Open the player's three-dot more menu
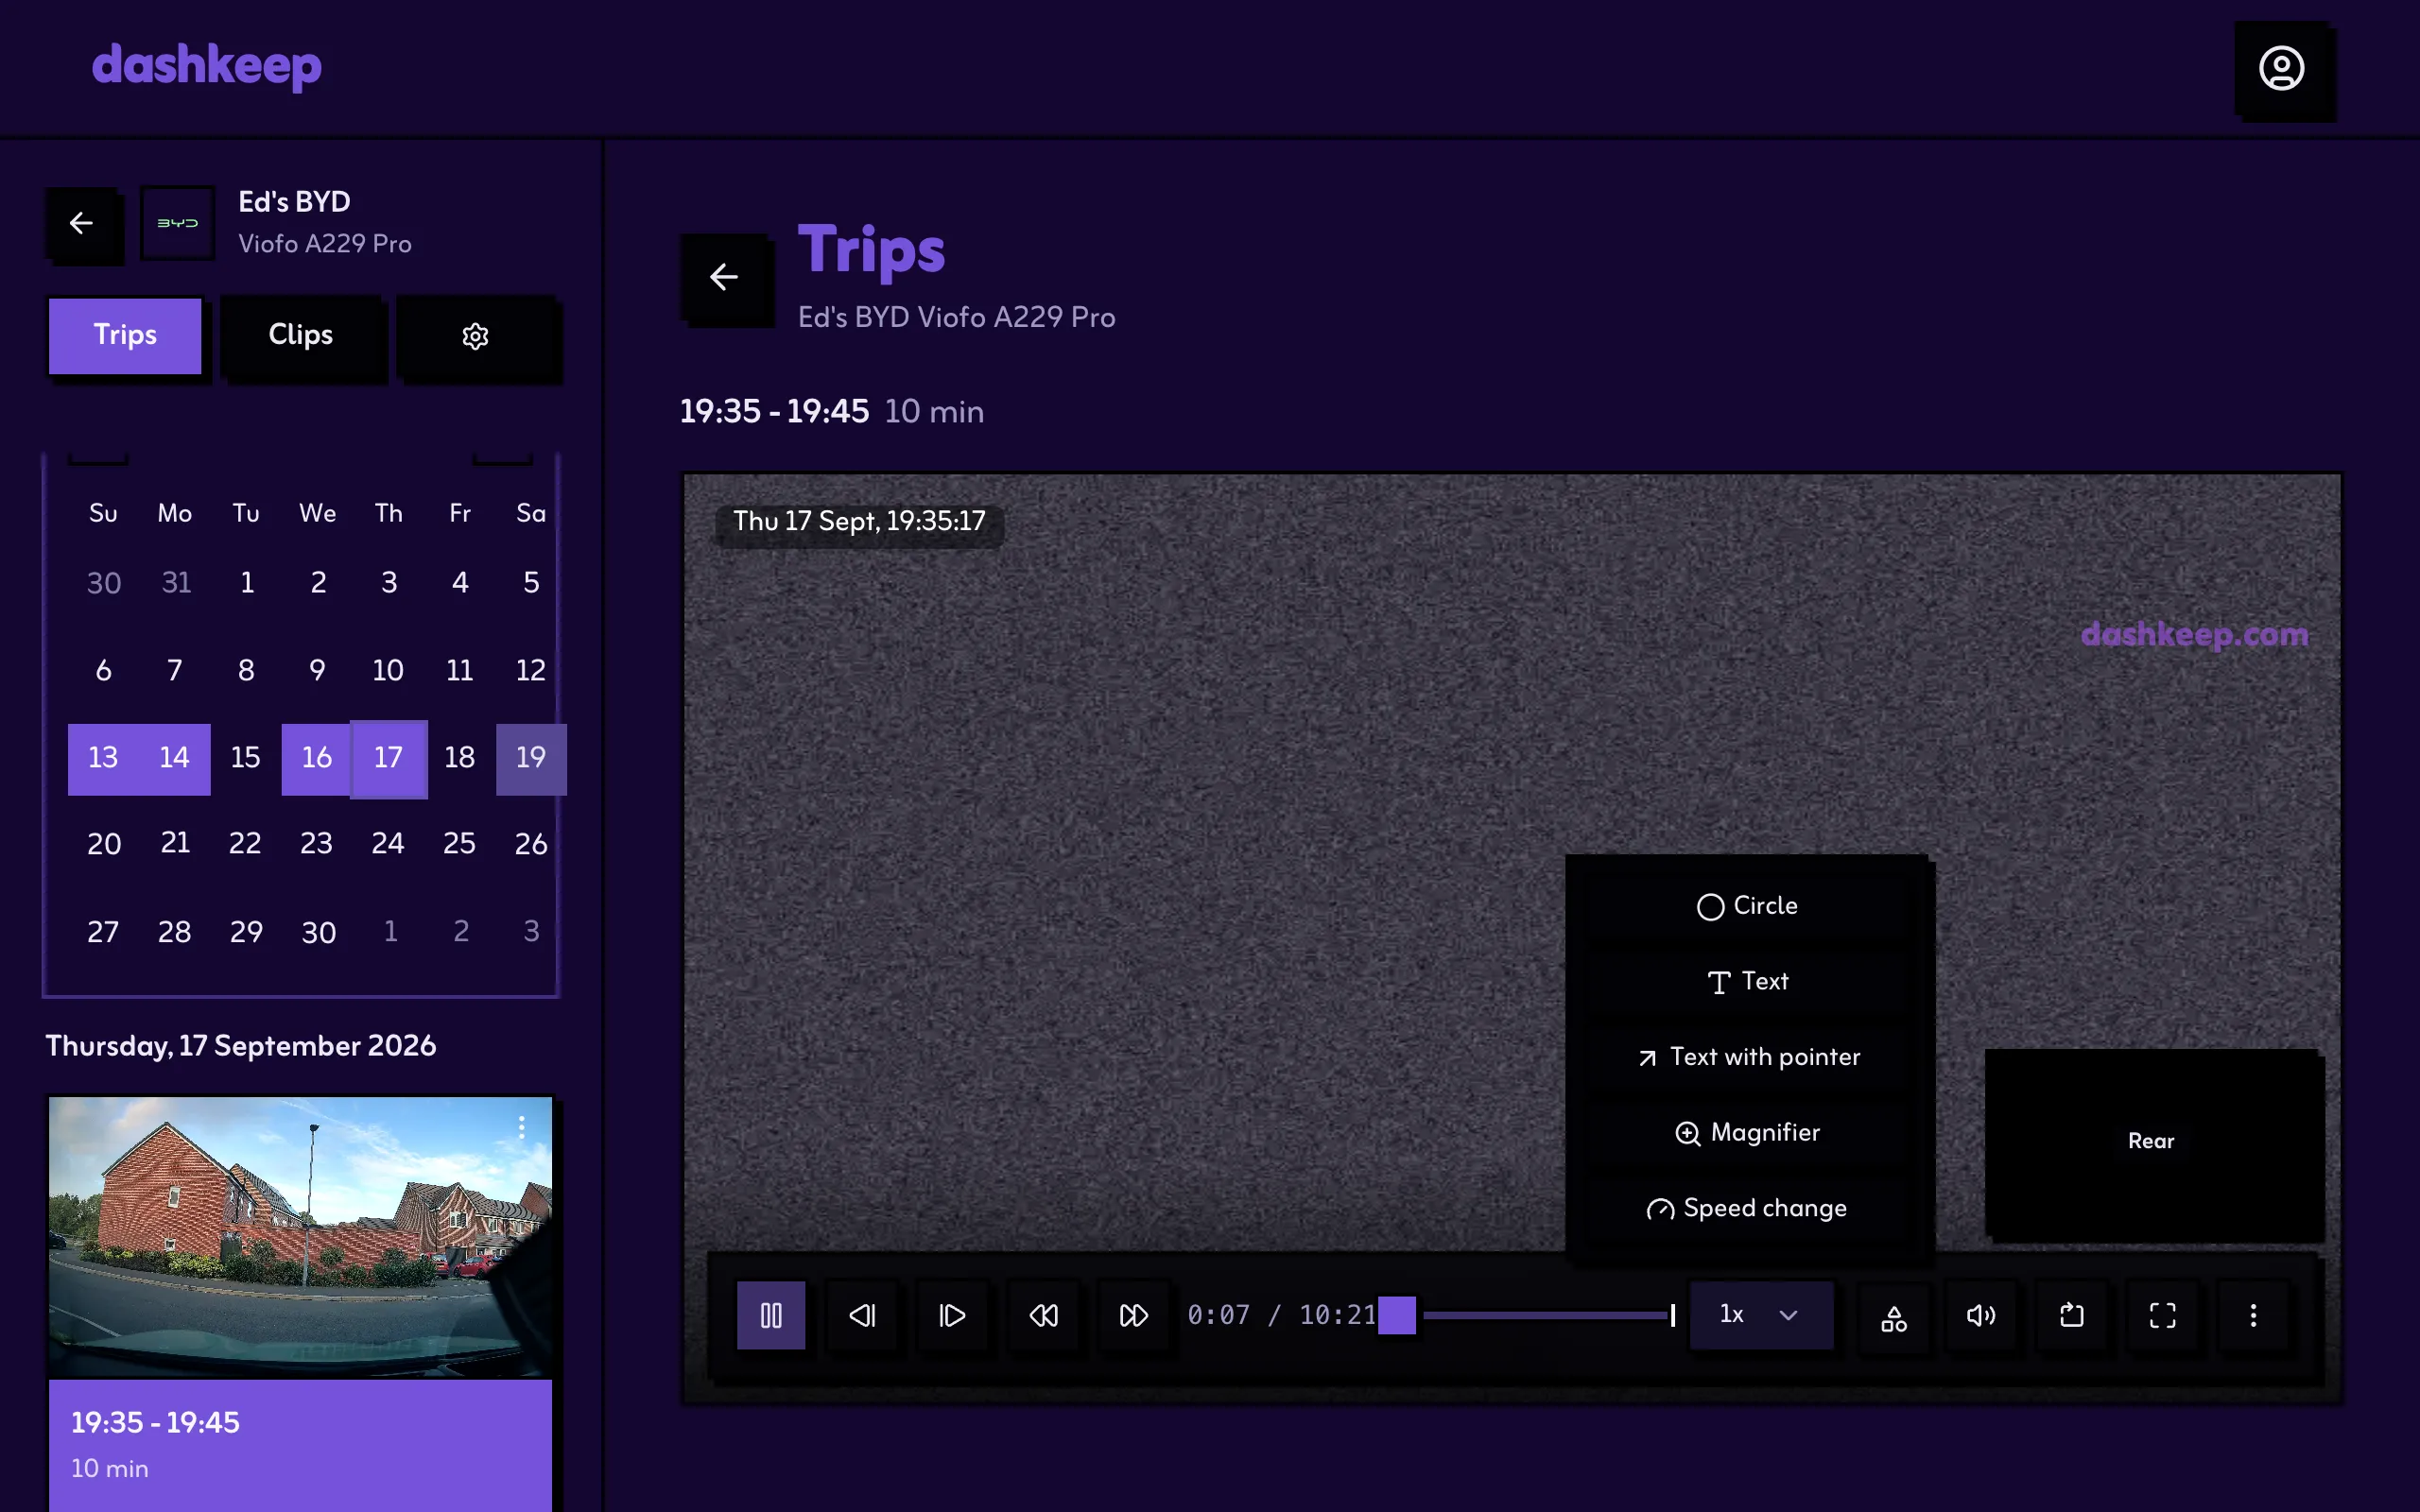This screenshot has height=1512, width=2420. [2253, 1315]
